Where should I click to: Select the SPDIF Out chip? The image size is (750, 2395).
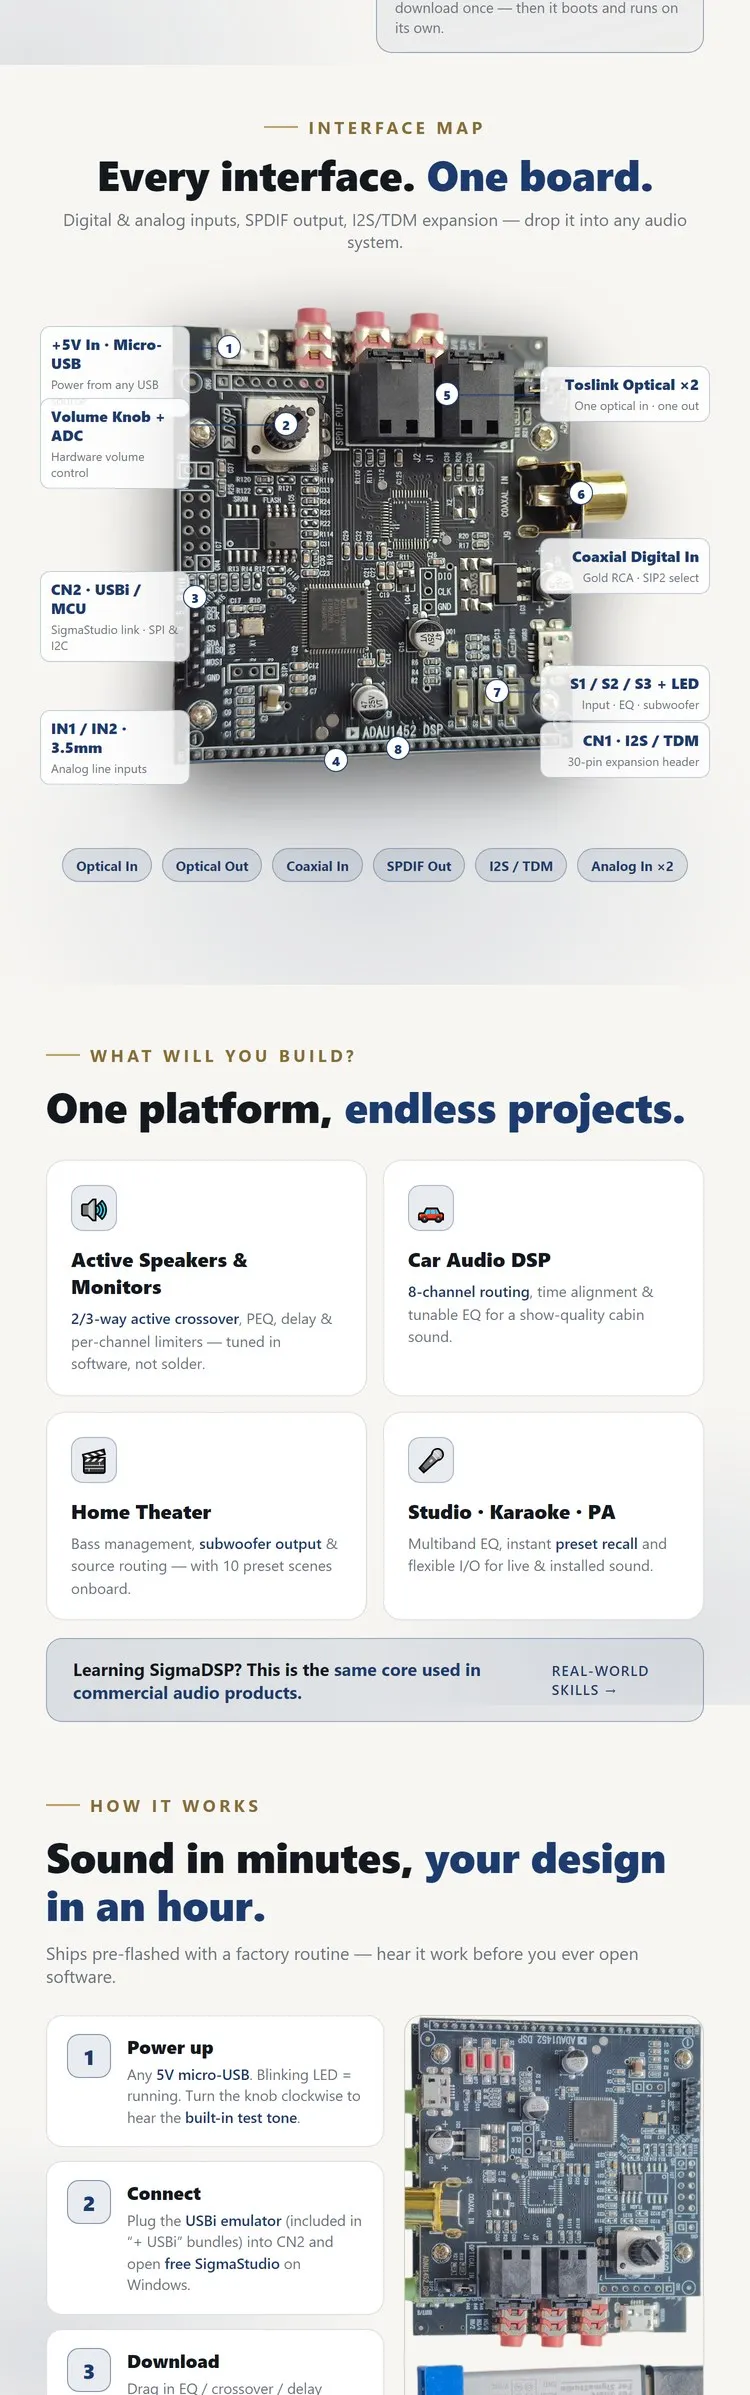point(419,866)
